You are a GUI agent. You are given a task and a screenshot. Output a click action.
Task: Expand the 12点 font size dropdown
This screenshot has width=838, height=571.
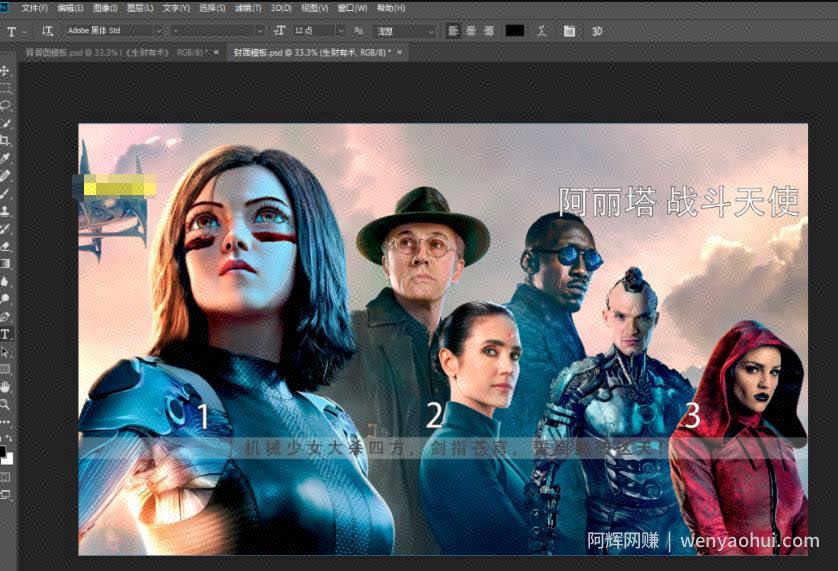[x=319, y=31]
